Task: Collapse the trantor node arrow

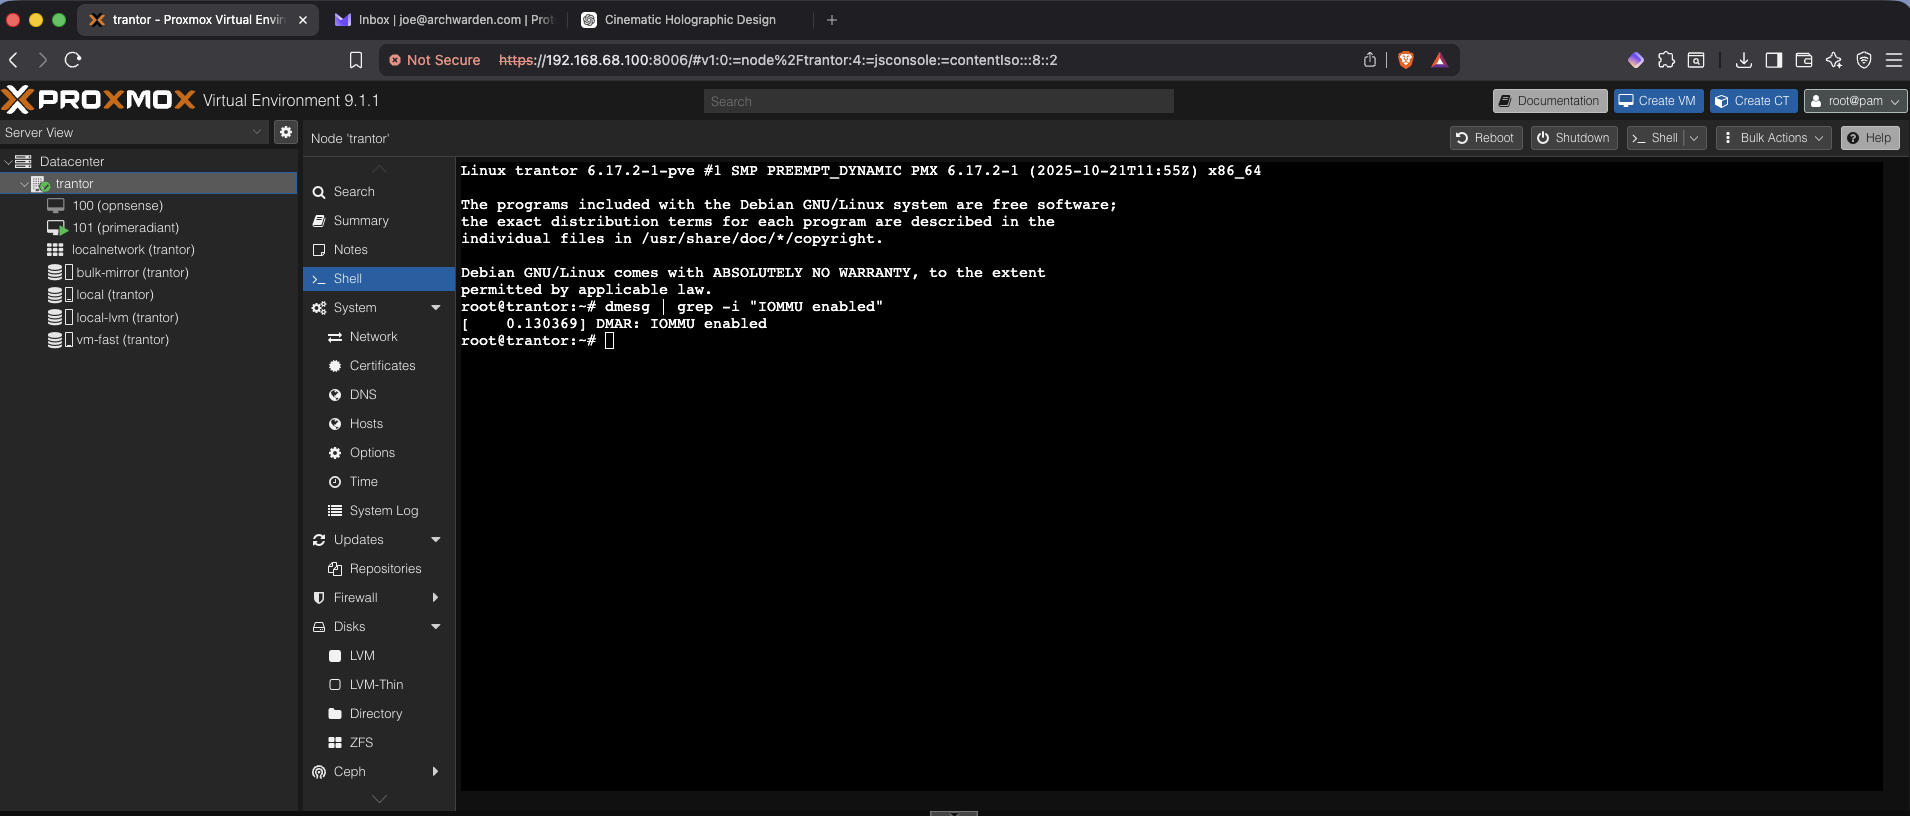Action: coord(24,183)
